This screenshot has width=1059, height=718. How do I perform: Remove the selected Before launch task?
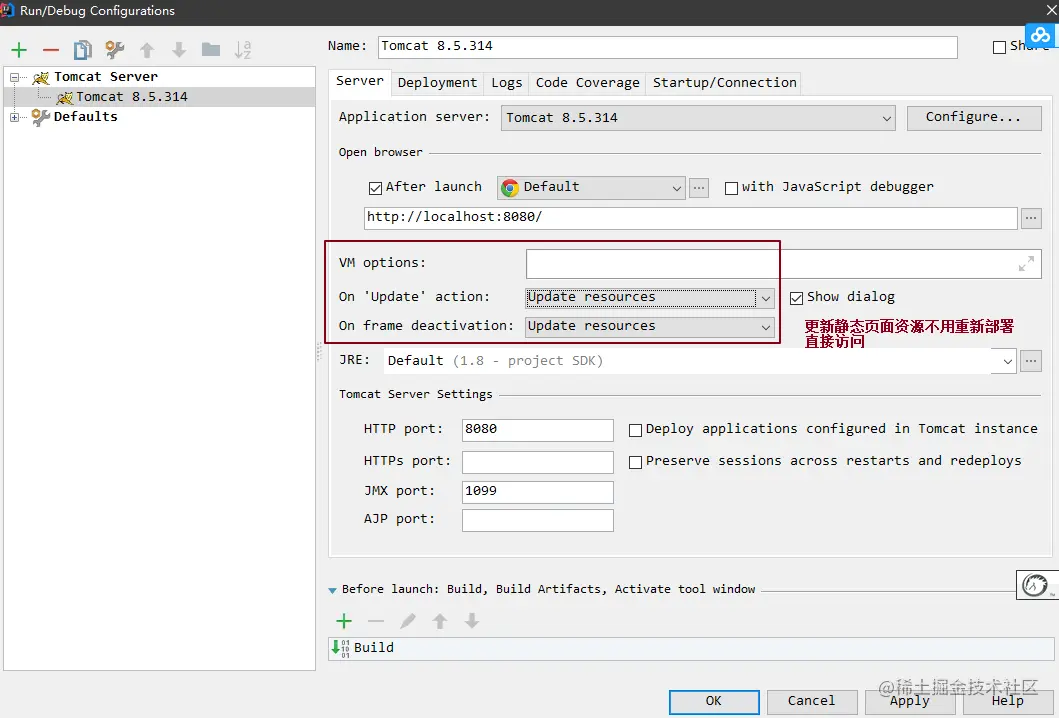(x=376, y=621)
